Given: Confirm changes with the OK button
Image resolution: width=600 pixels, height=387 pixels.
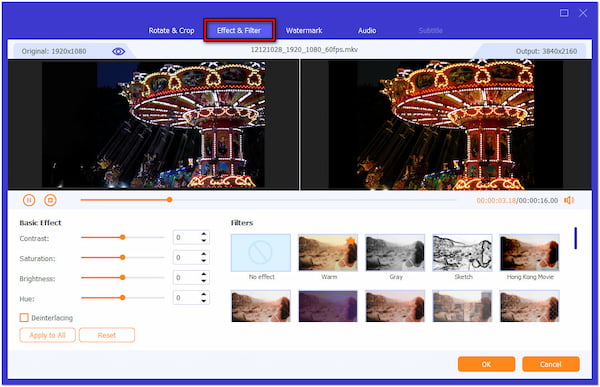Looking at the screenshot, I should click(x=486, y=364).
